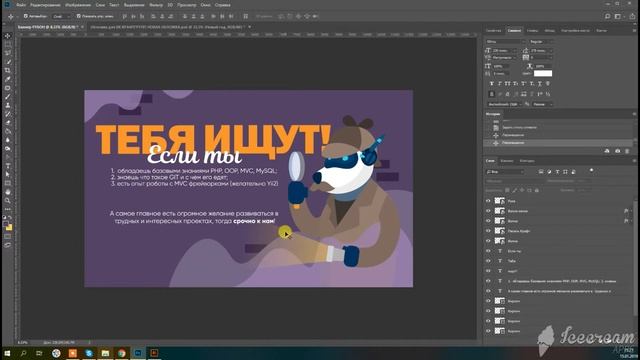This screenshot has width=640, height=360.
Task: Open the font size dropdown
Action: 503,51
